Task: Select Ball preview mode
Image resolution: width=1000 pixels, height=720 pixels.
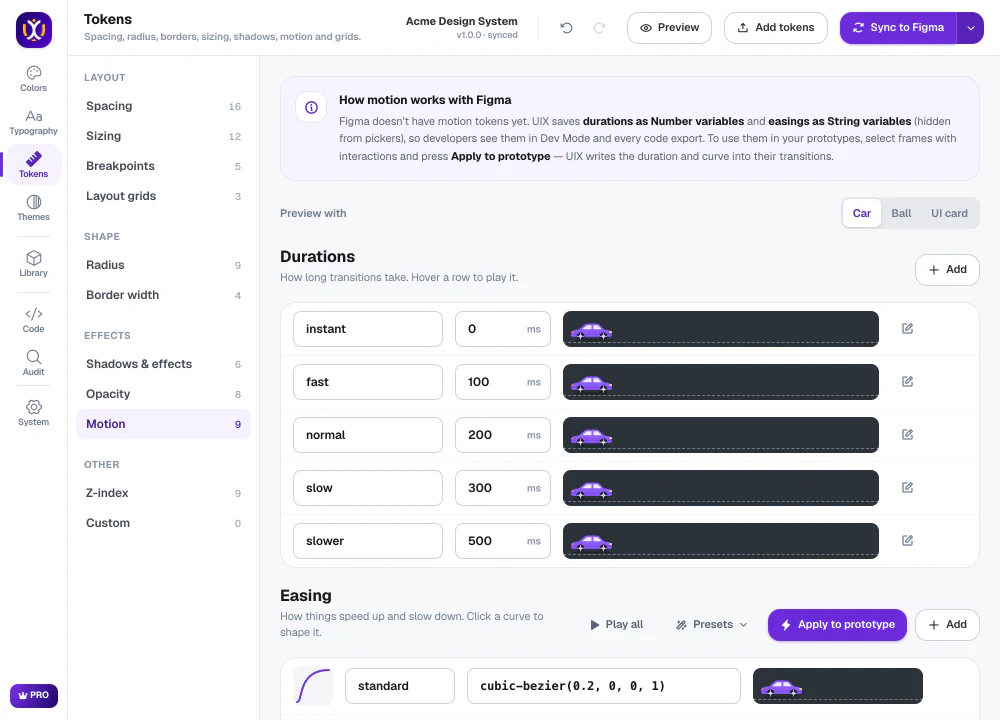Action: [901, 213]
